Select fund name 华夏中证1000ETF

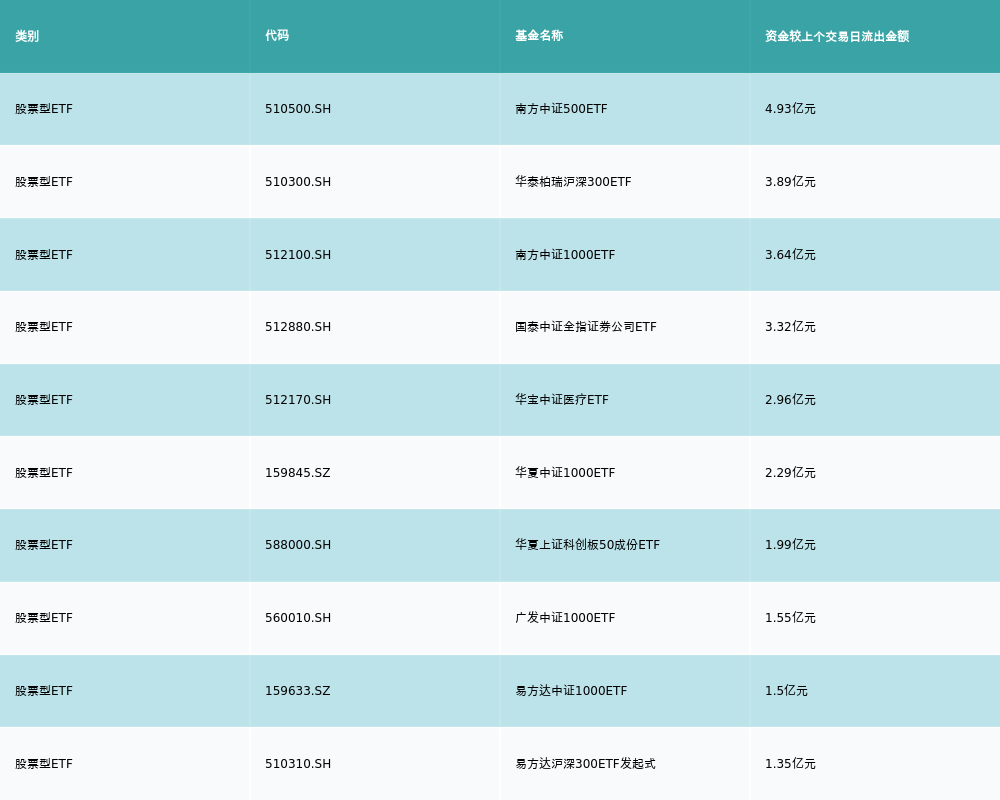(x=565, y=473)
